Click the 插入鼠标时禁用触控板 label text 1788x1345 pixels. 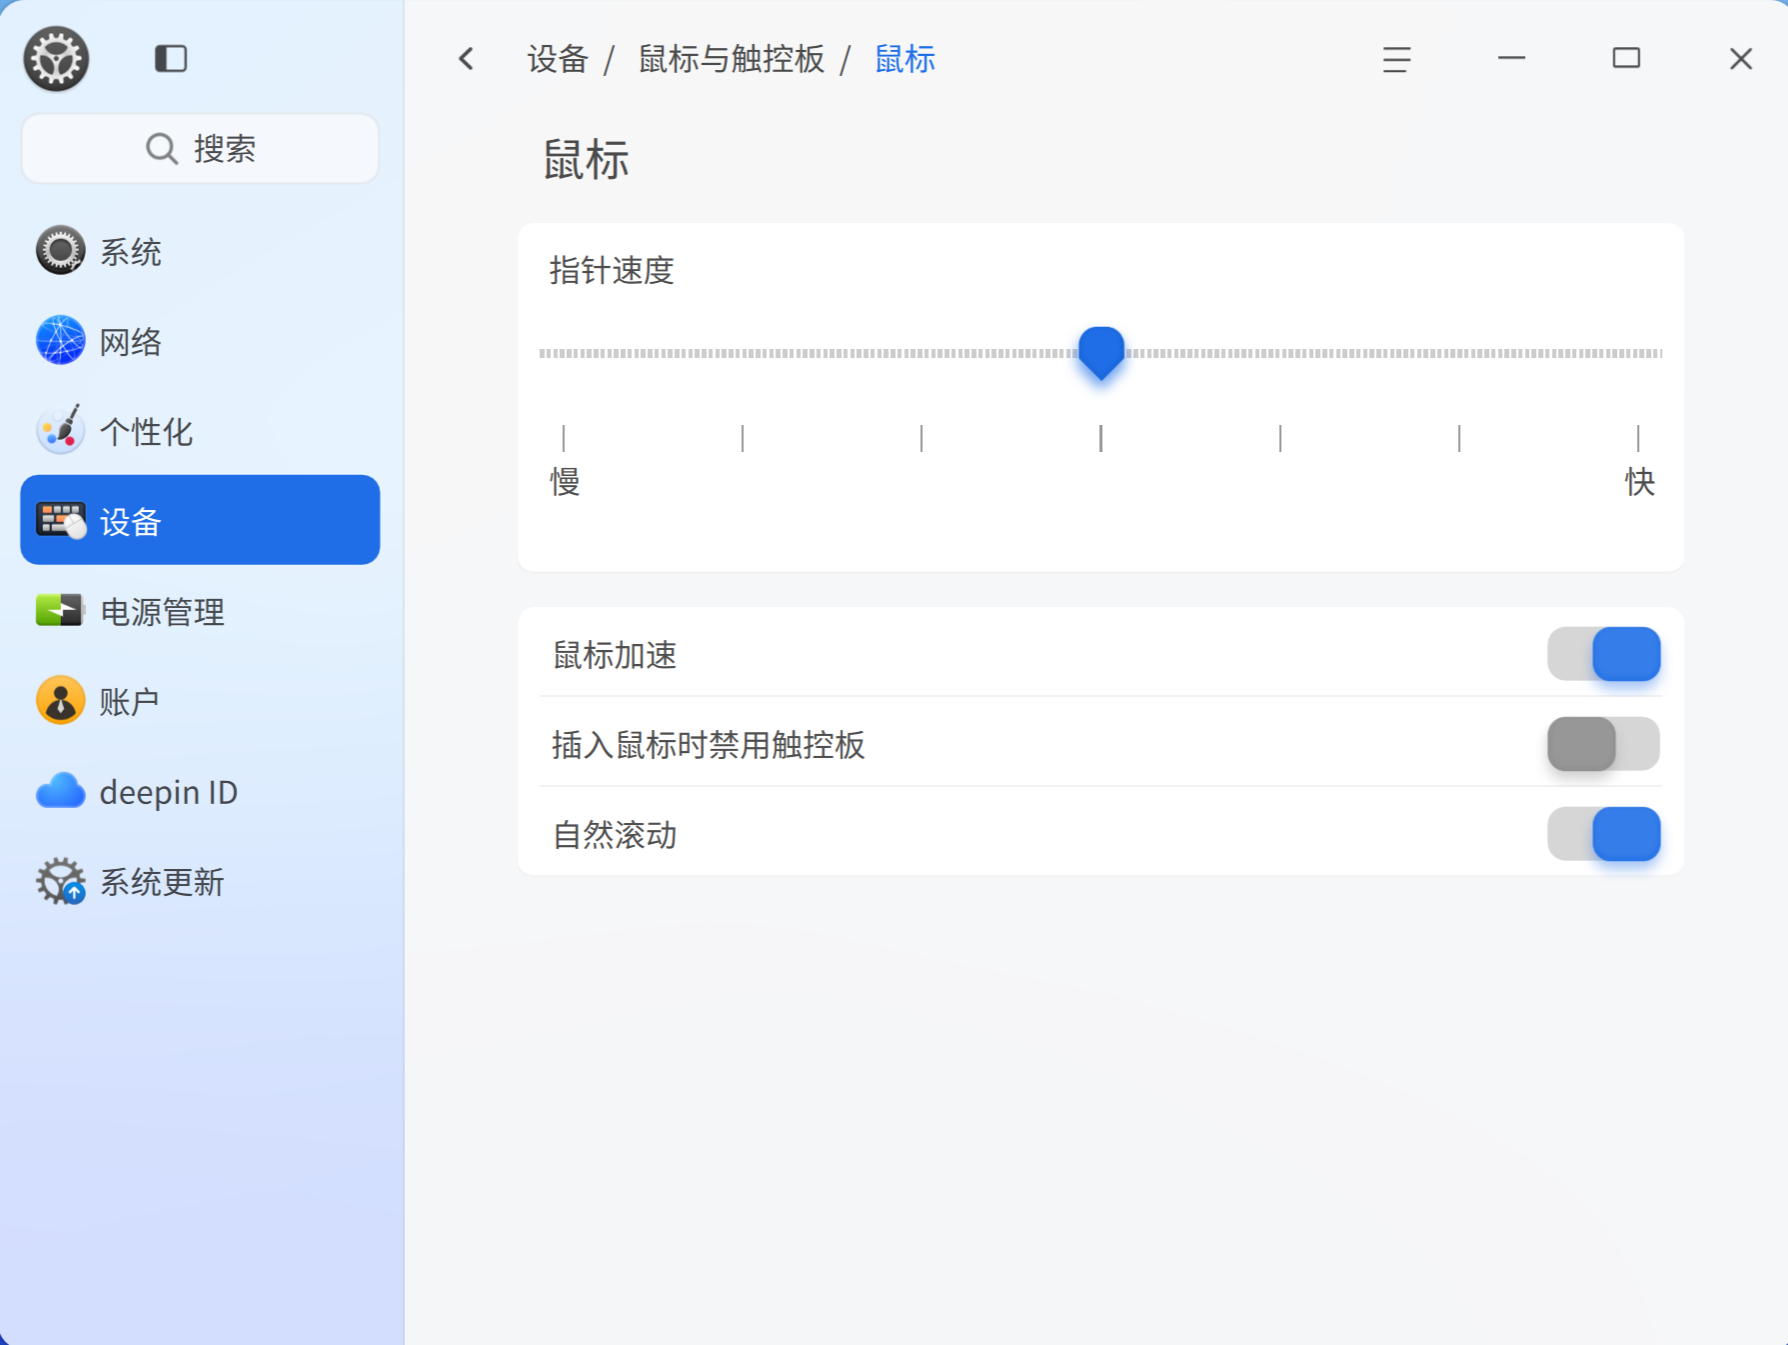[708, 745]
